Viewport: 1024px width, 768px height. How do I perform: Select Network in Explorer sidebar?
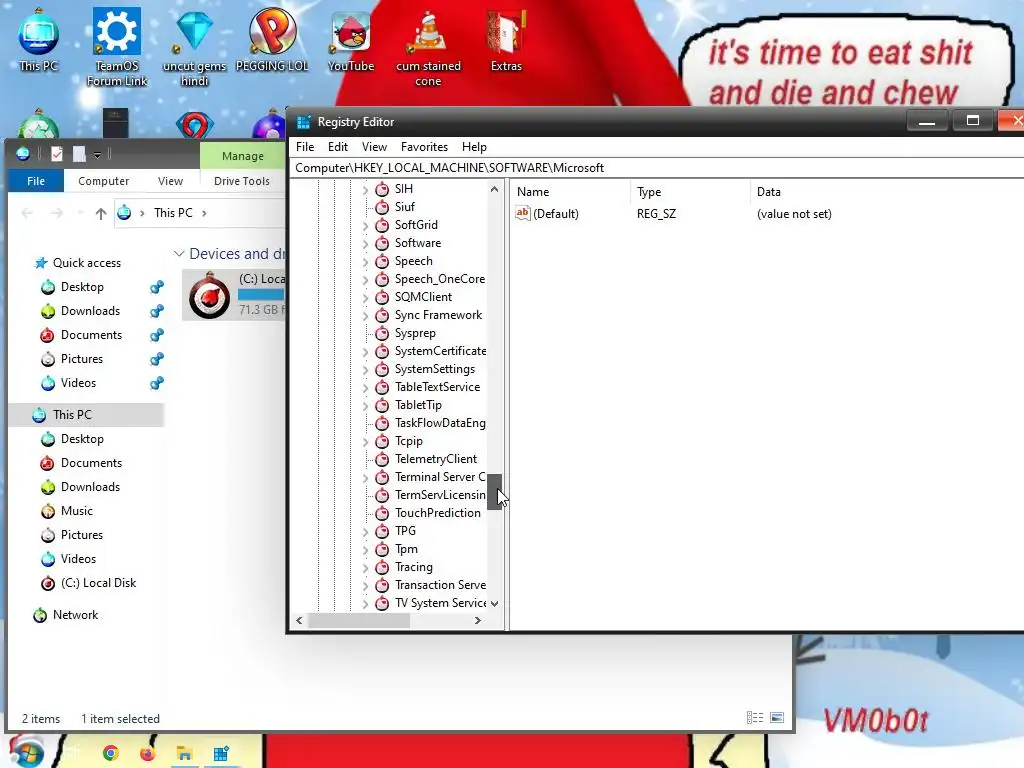(75, 615)
